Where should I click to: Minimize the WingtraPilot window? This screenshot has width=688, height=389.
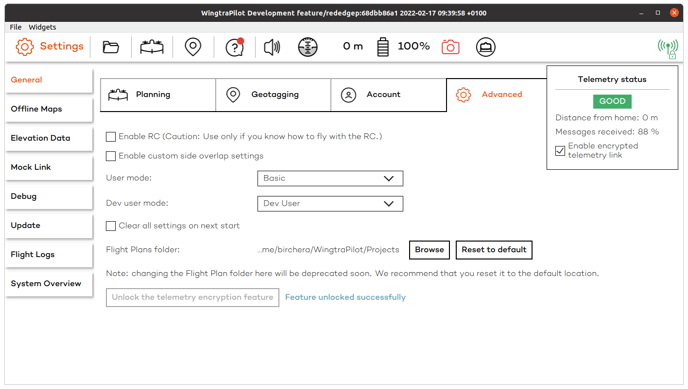(x=641, y=13)
